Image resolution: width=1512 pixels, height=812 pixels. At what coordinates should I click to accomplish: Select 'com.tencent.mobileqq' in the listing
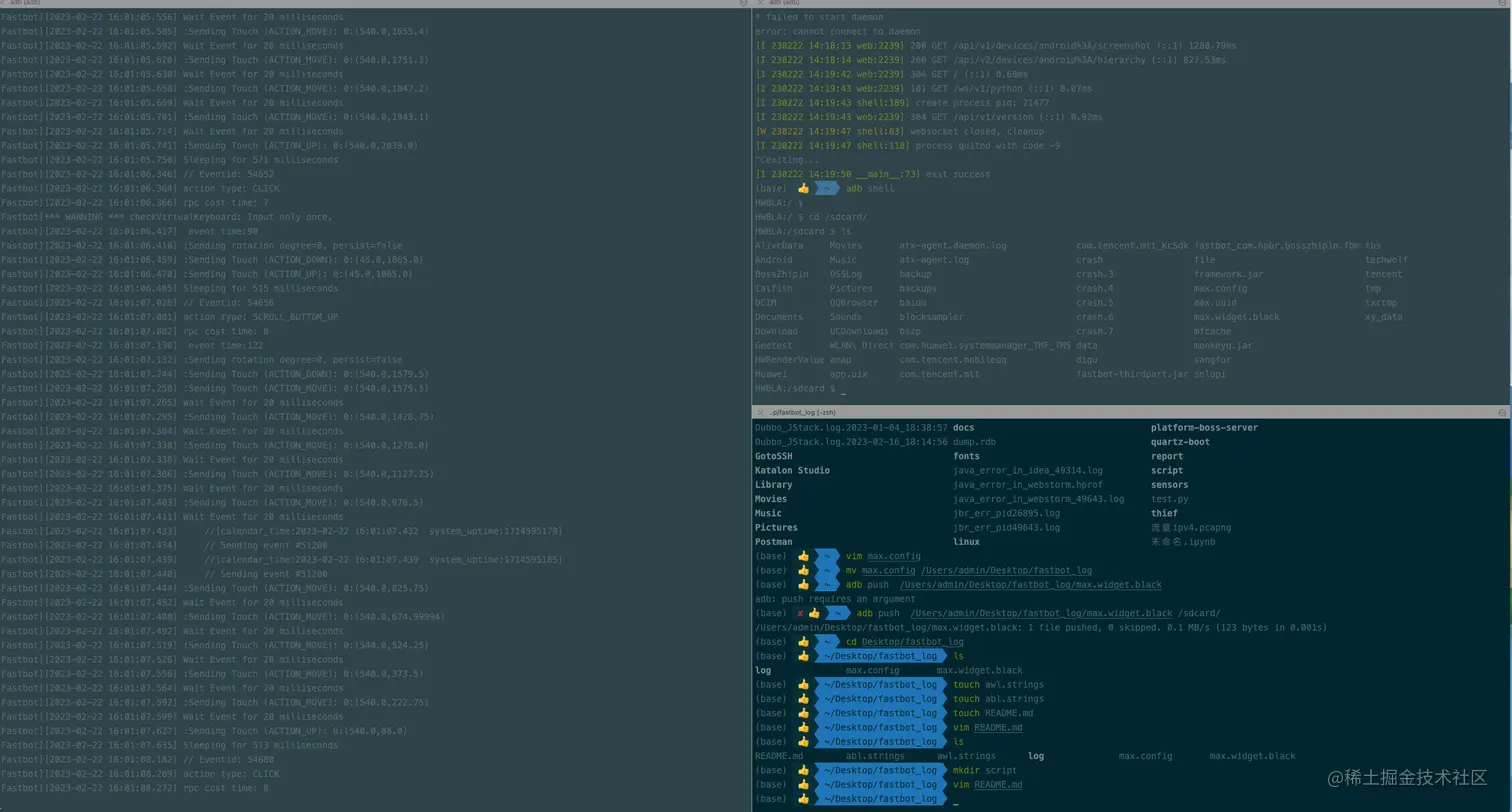(953, 360)
